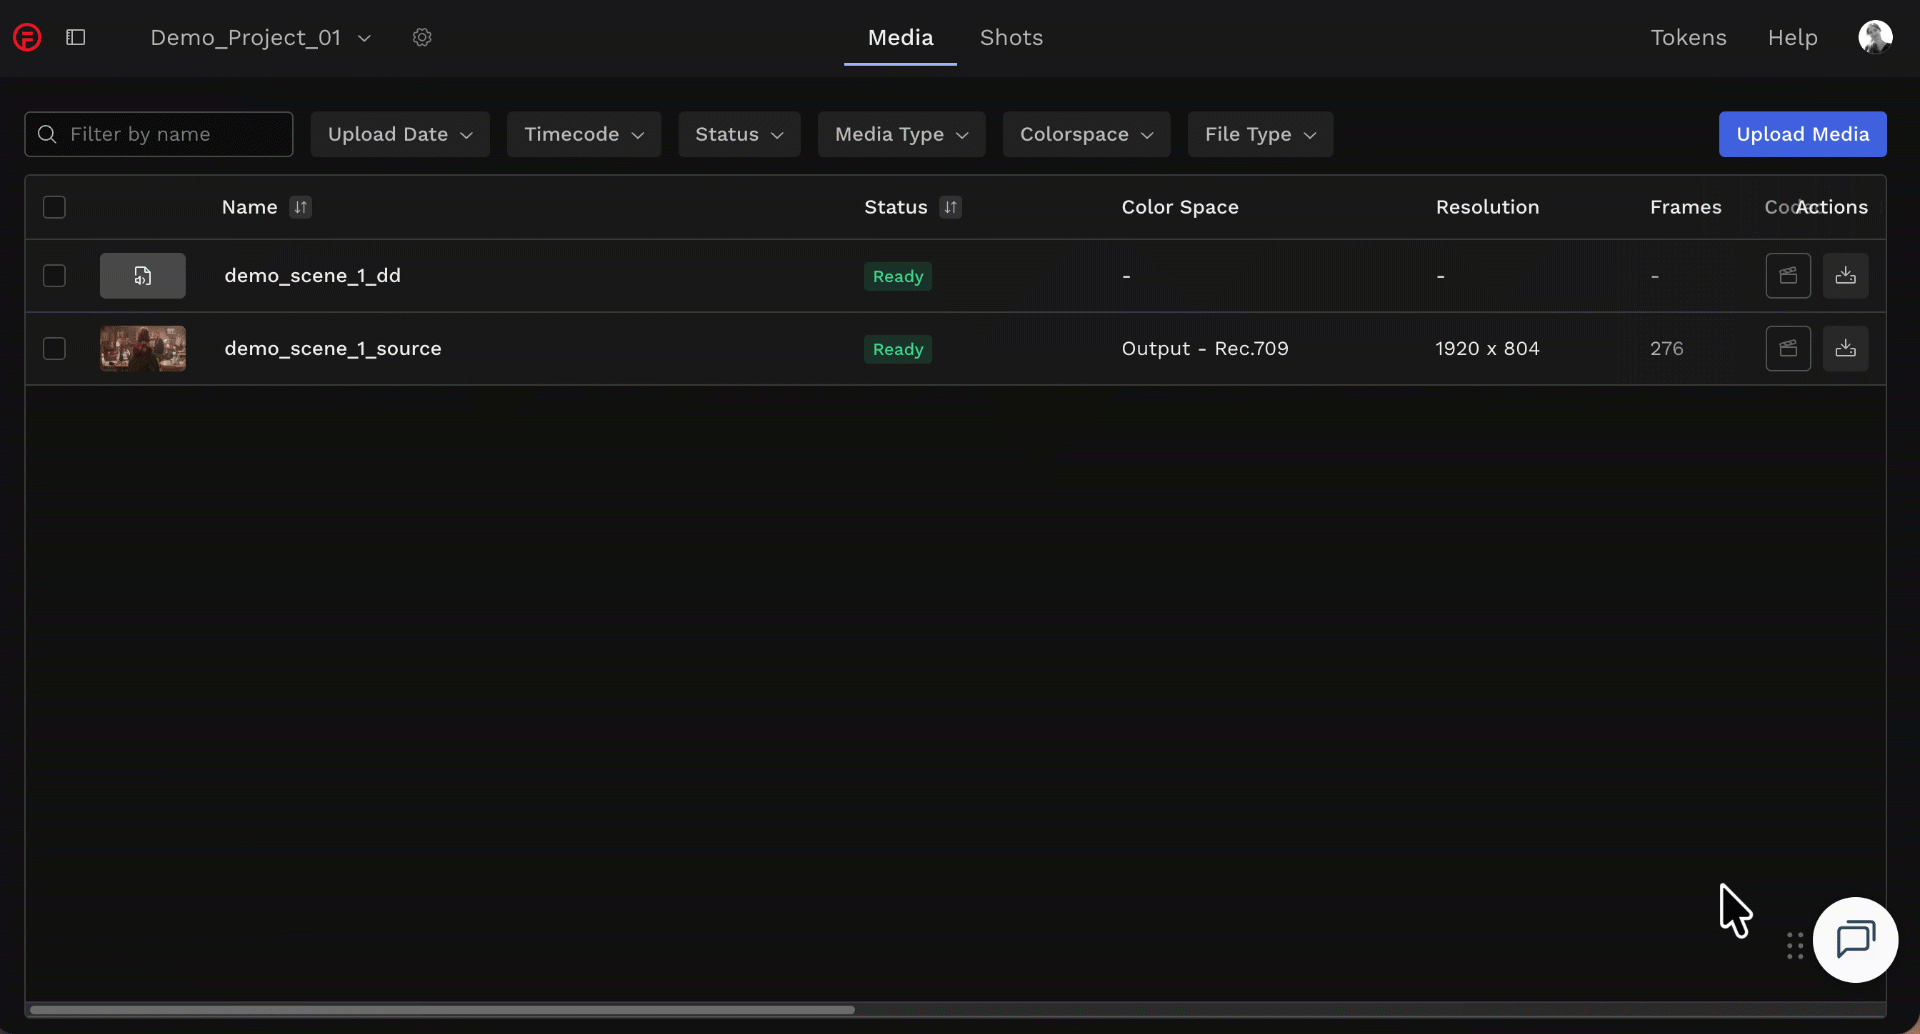Image resolution: width=1920 pixels, height=1034 pixels.
Task: Click the horizontal table scrollbar
Action: 442,1010
